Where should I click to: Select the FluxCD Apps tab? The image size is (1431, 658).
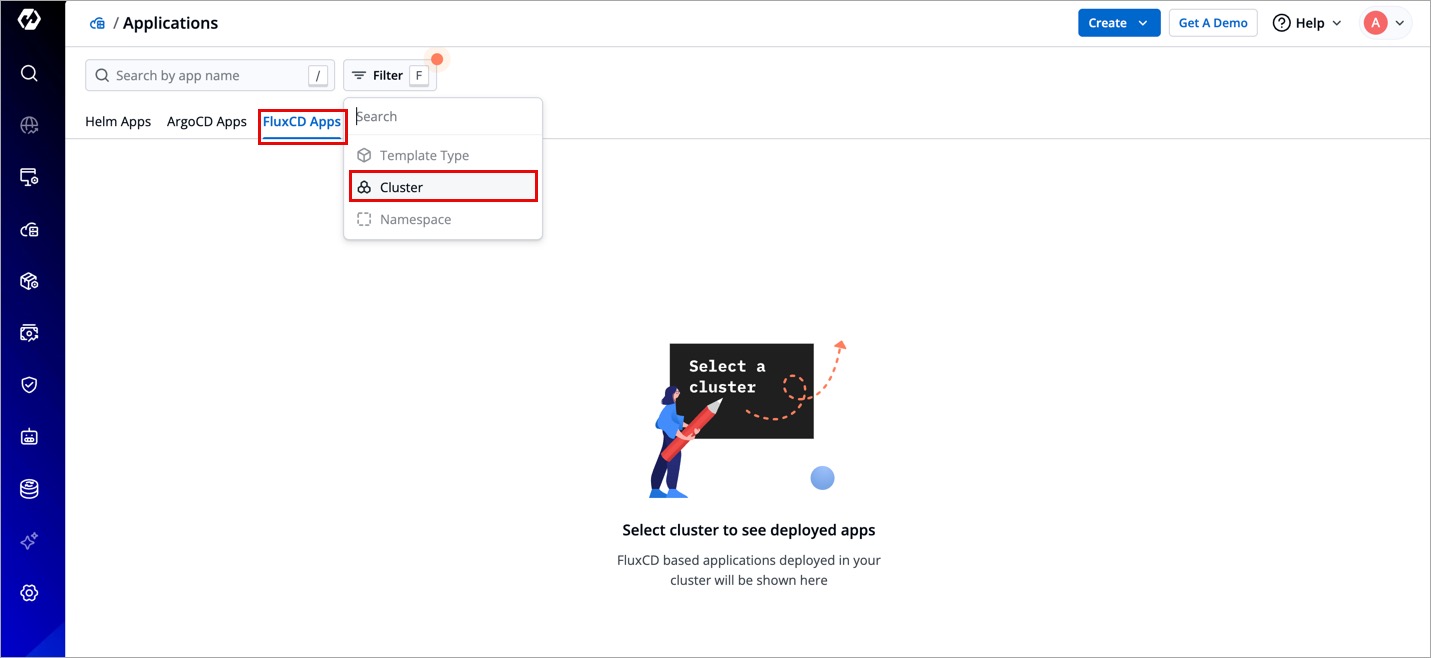[x=301, y=122]
